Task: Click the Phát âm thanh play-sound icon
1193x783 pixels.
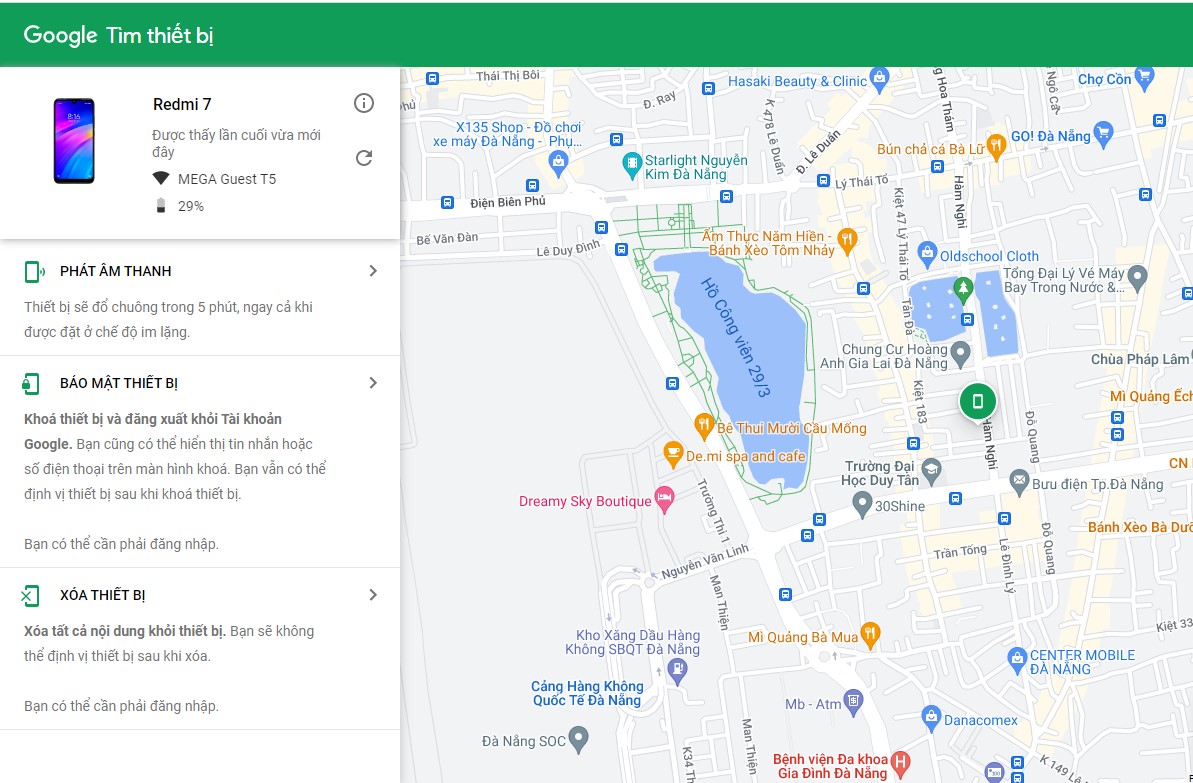Action: (x=34, y=271)
